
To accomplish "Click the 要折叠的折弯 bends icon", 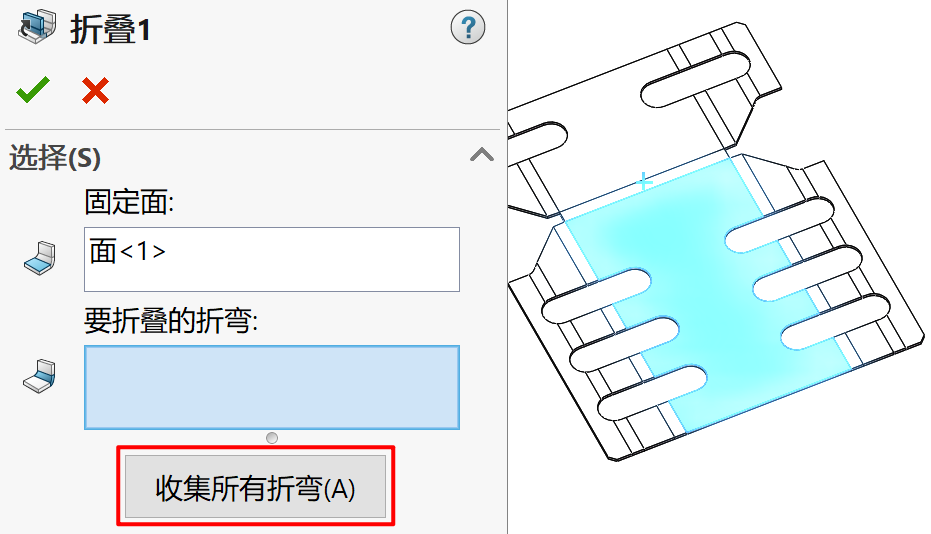I will click(x=40, y=376).
